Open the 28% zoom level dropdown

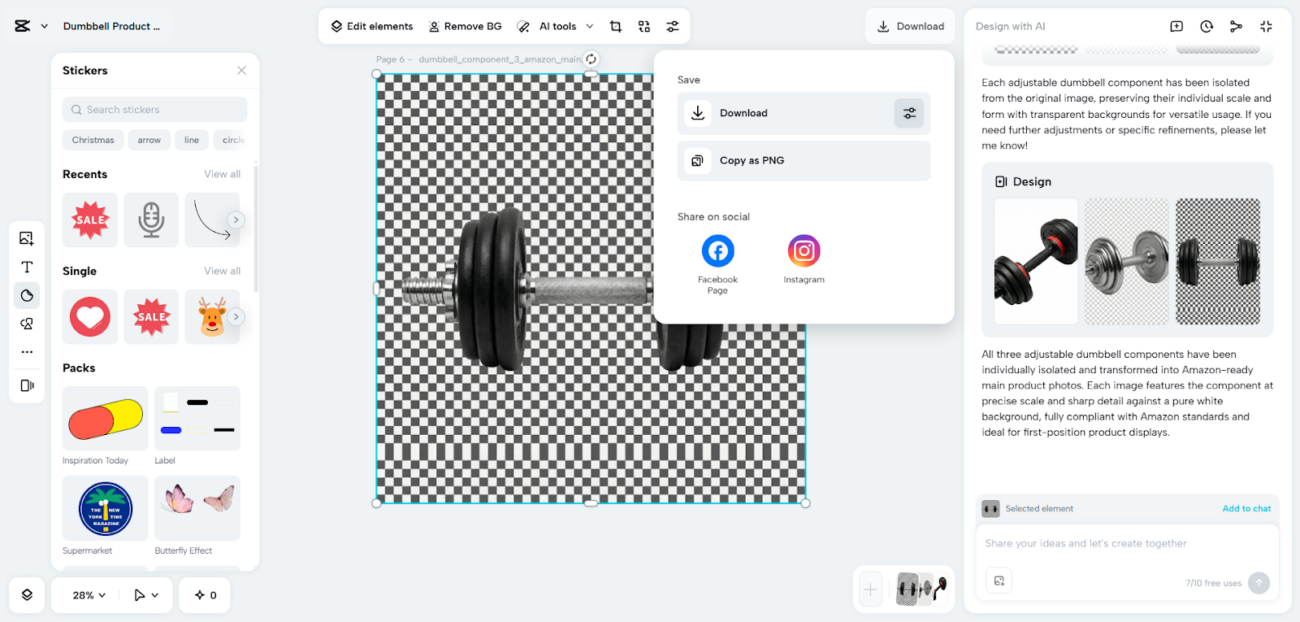tap(89, 595)
